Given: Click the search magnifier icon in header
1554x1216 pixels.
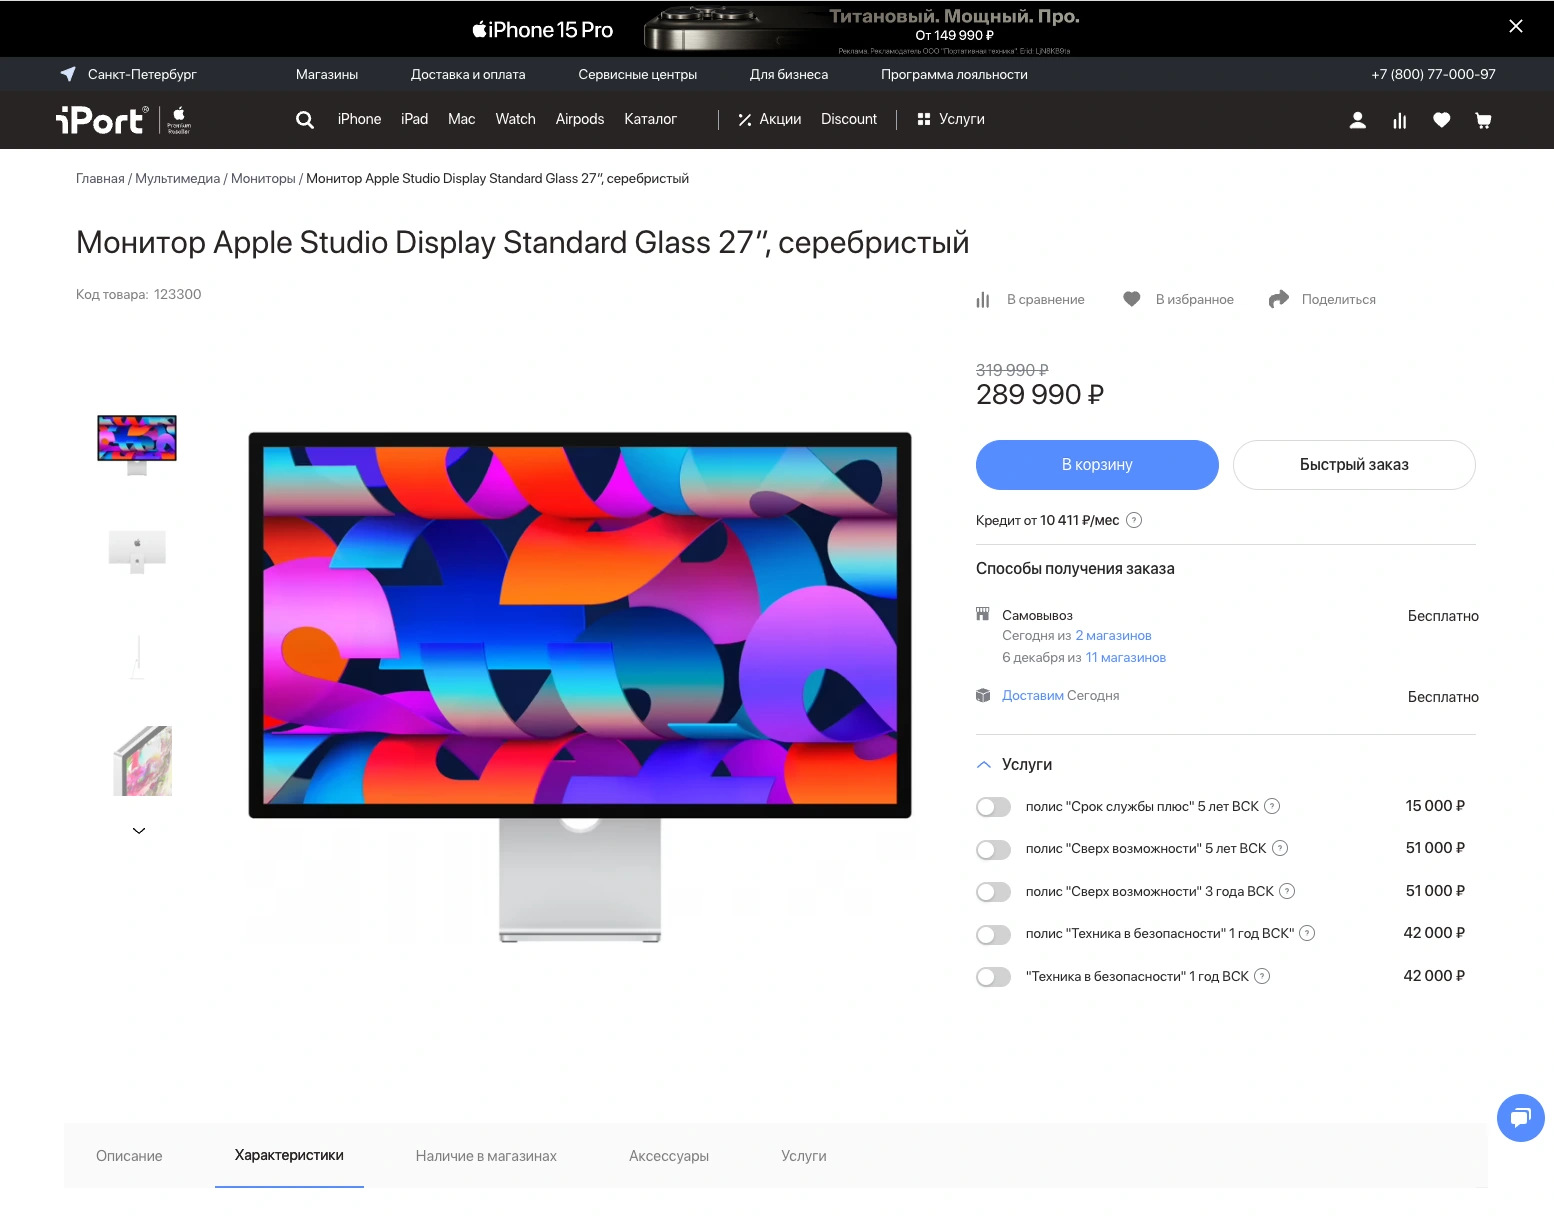Looking at the screenshot, I should click(305, 120).
